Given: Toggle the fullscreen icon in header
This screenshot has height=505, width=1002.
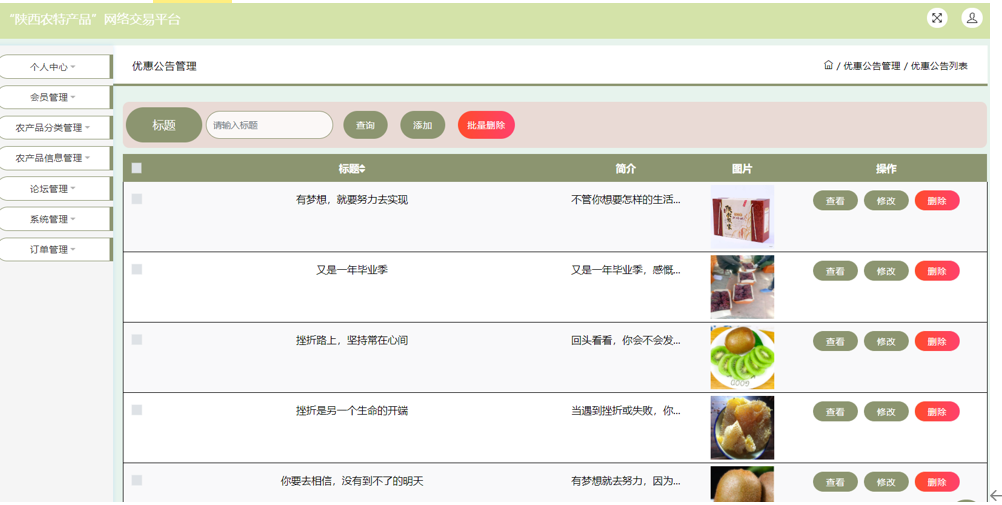Looking at the screenshot, I should pos(937,18).
